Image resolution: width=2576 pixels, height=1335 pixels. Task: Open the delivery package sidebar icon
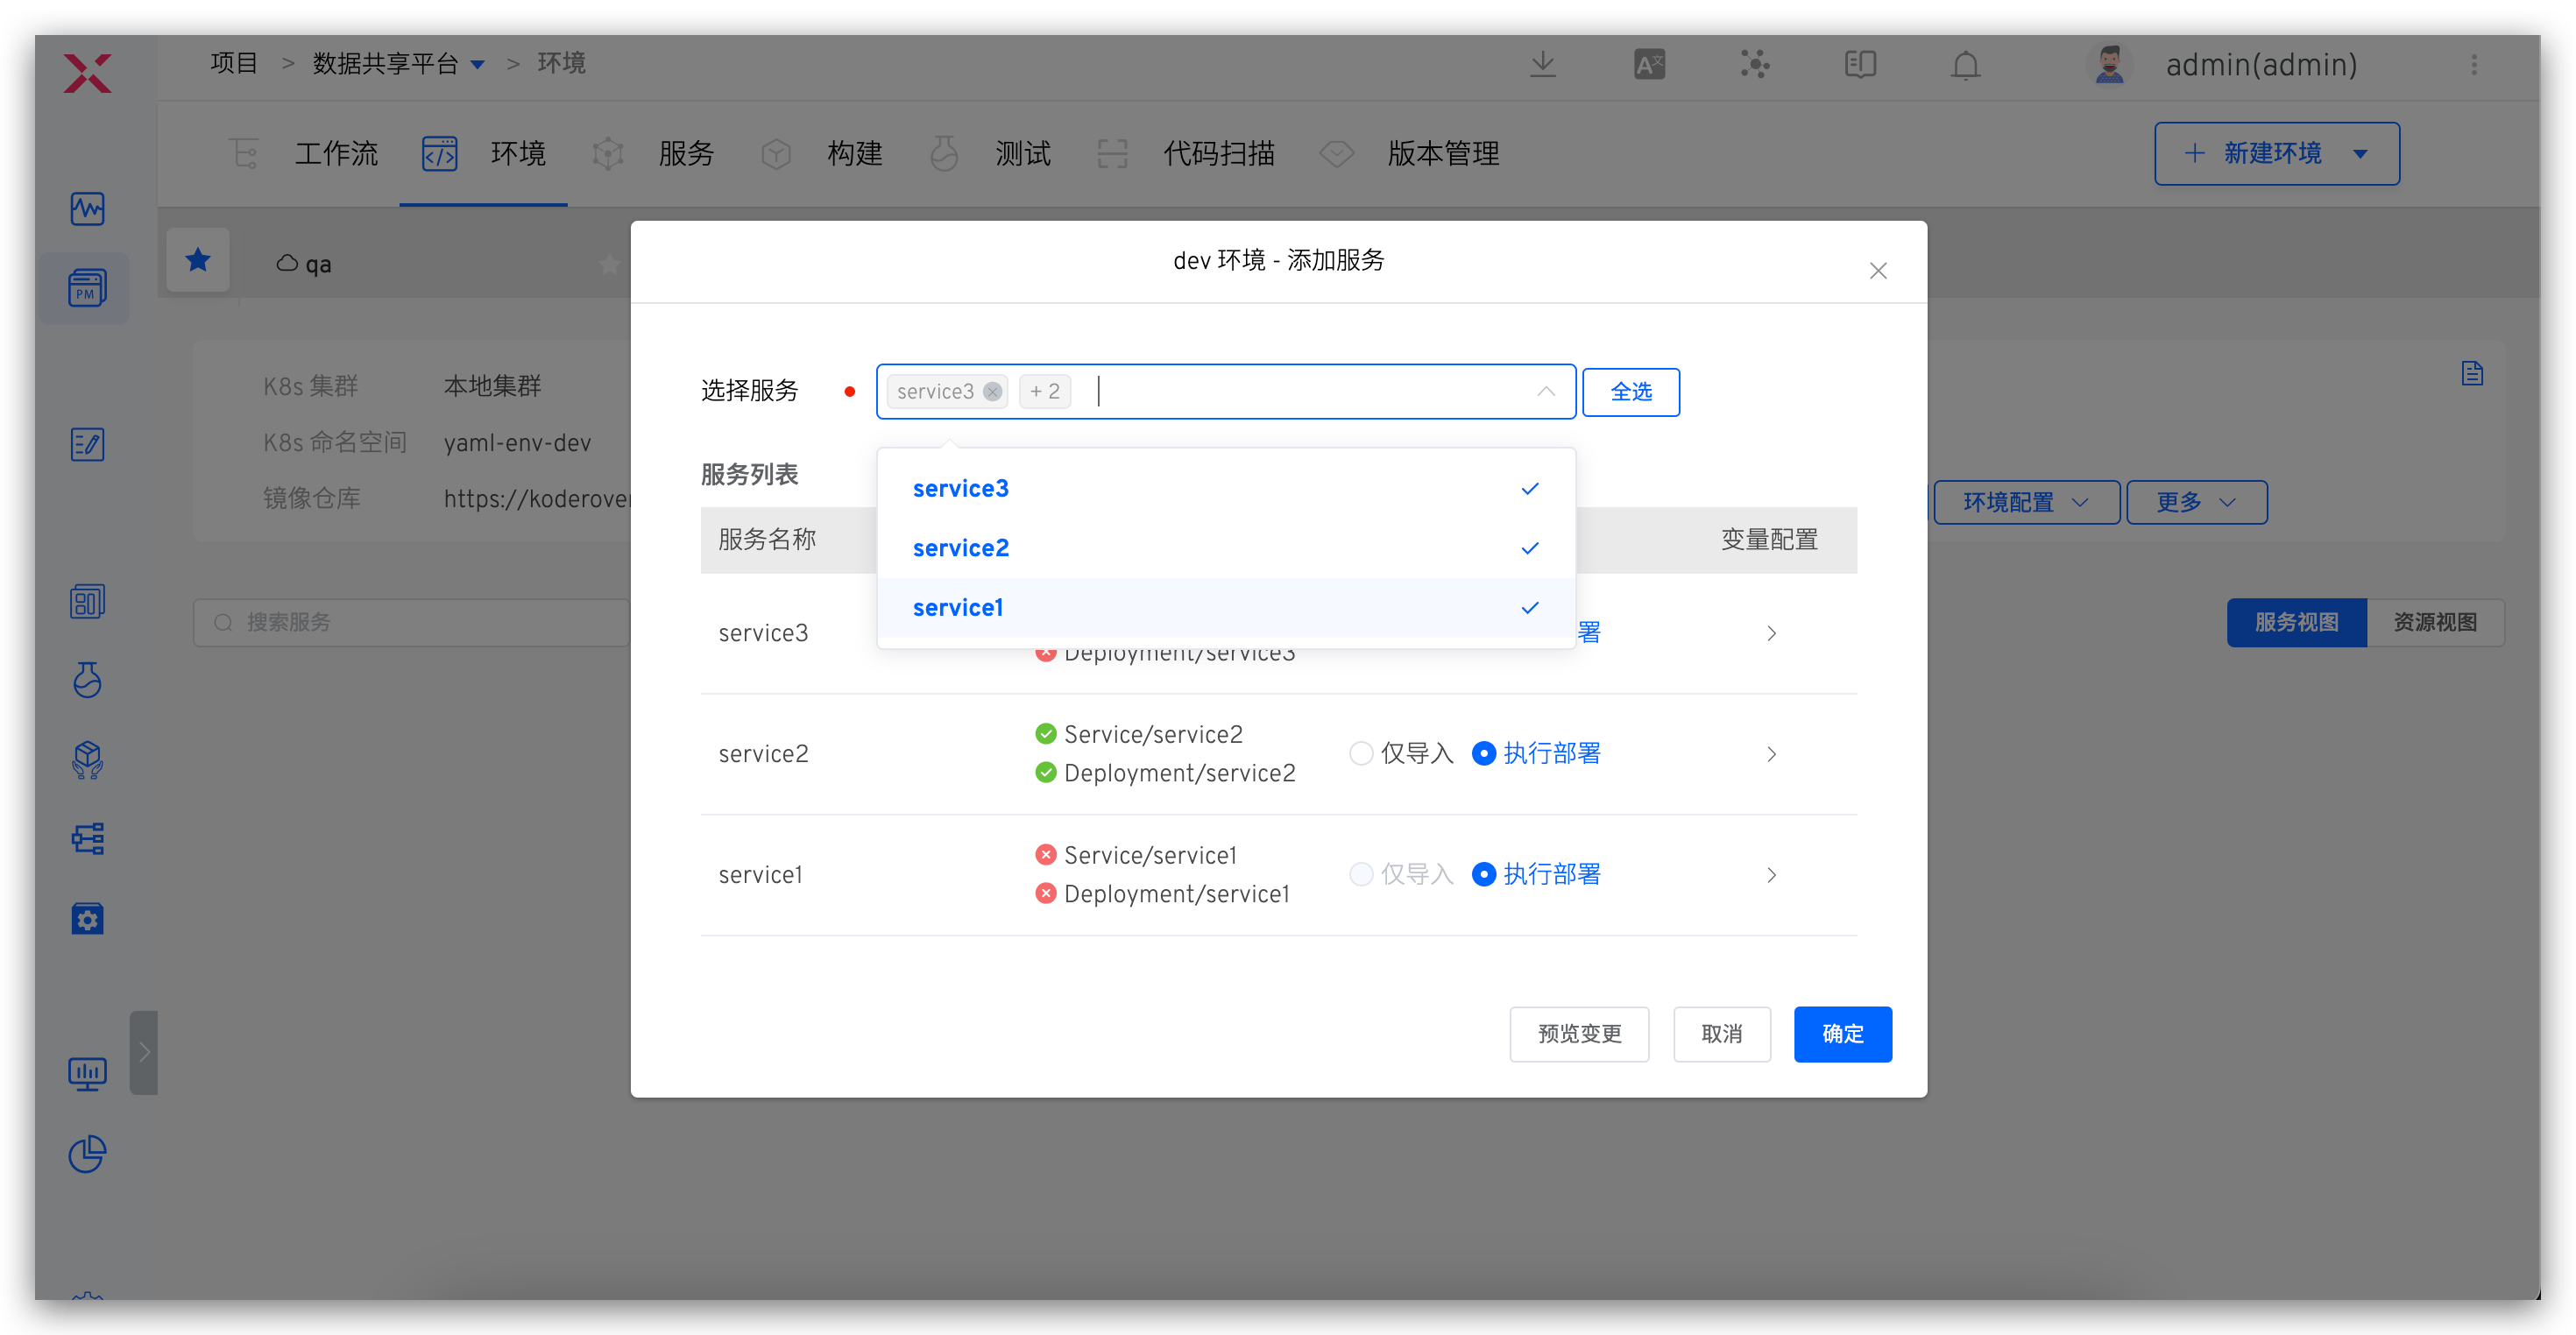click(87, 760)
